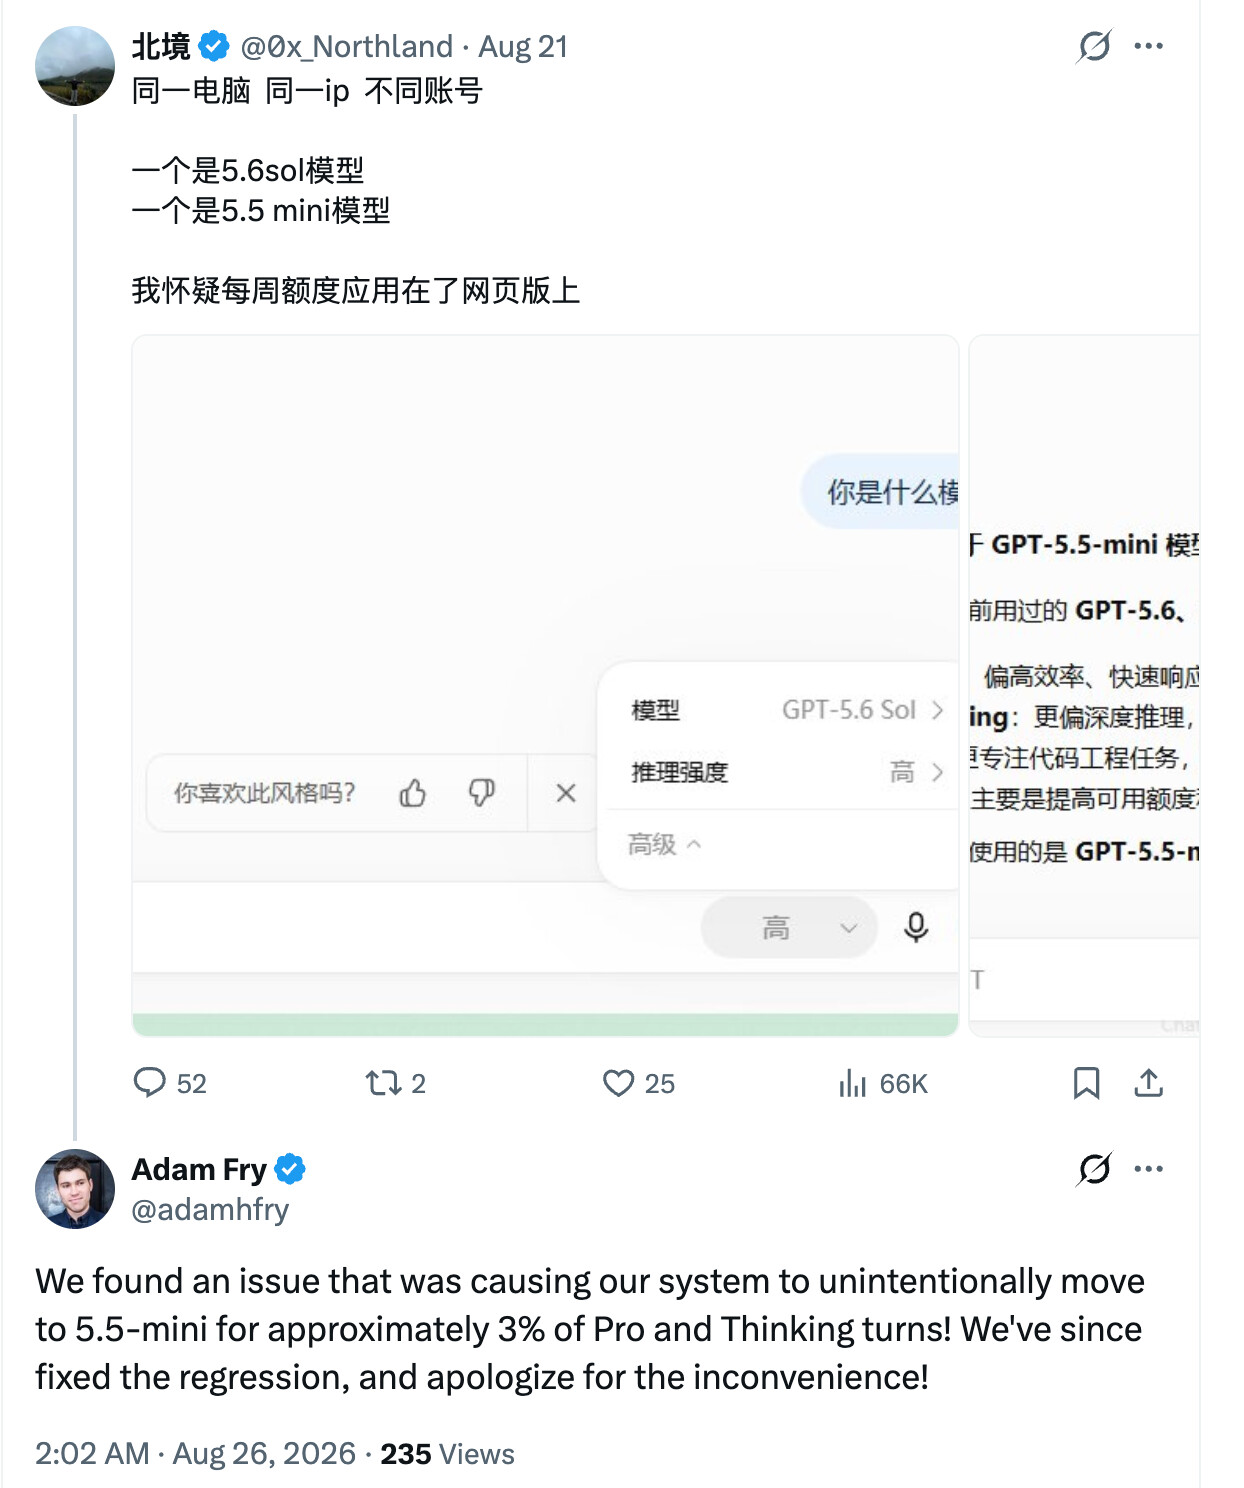The width and height of the screenshot is (1244, 1488).
Task: Click thumbs down in the screenshot image
Action: (x=482, y=793)
